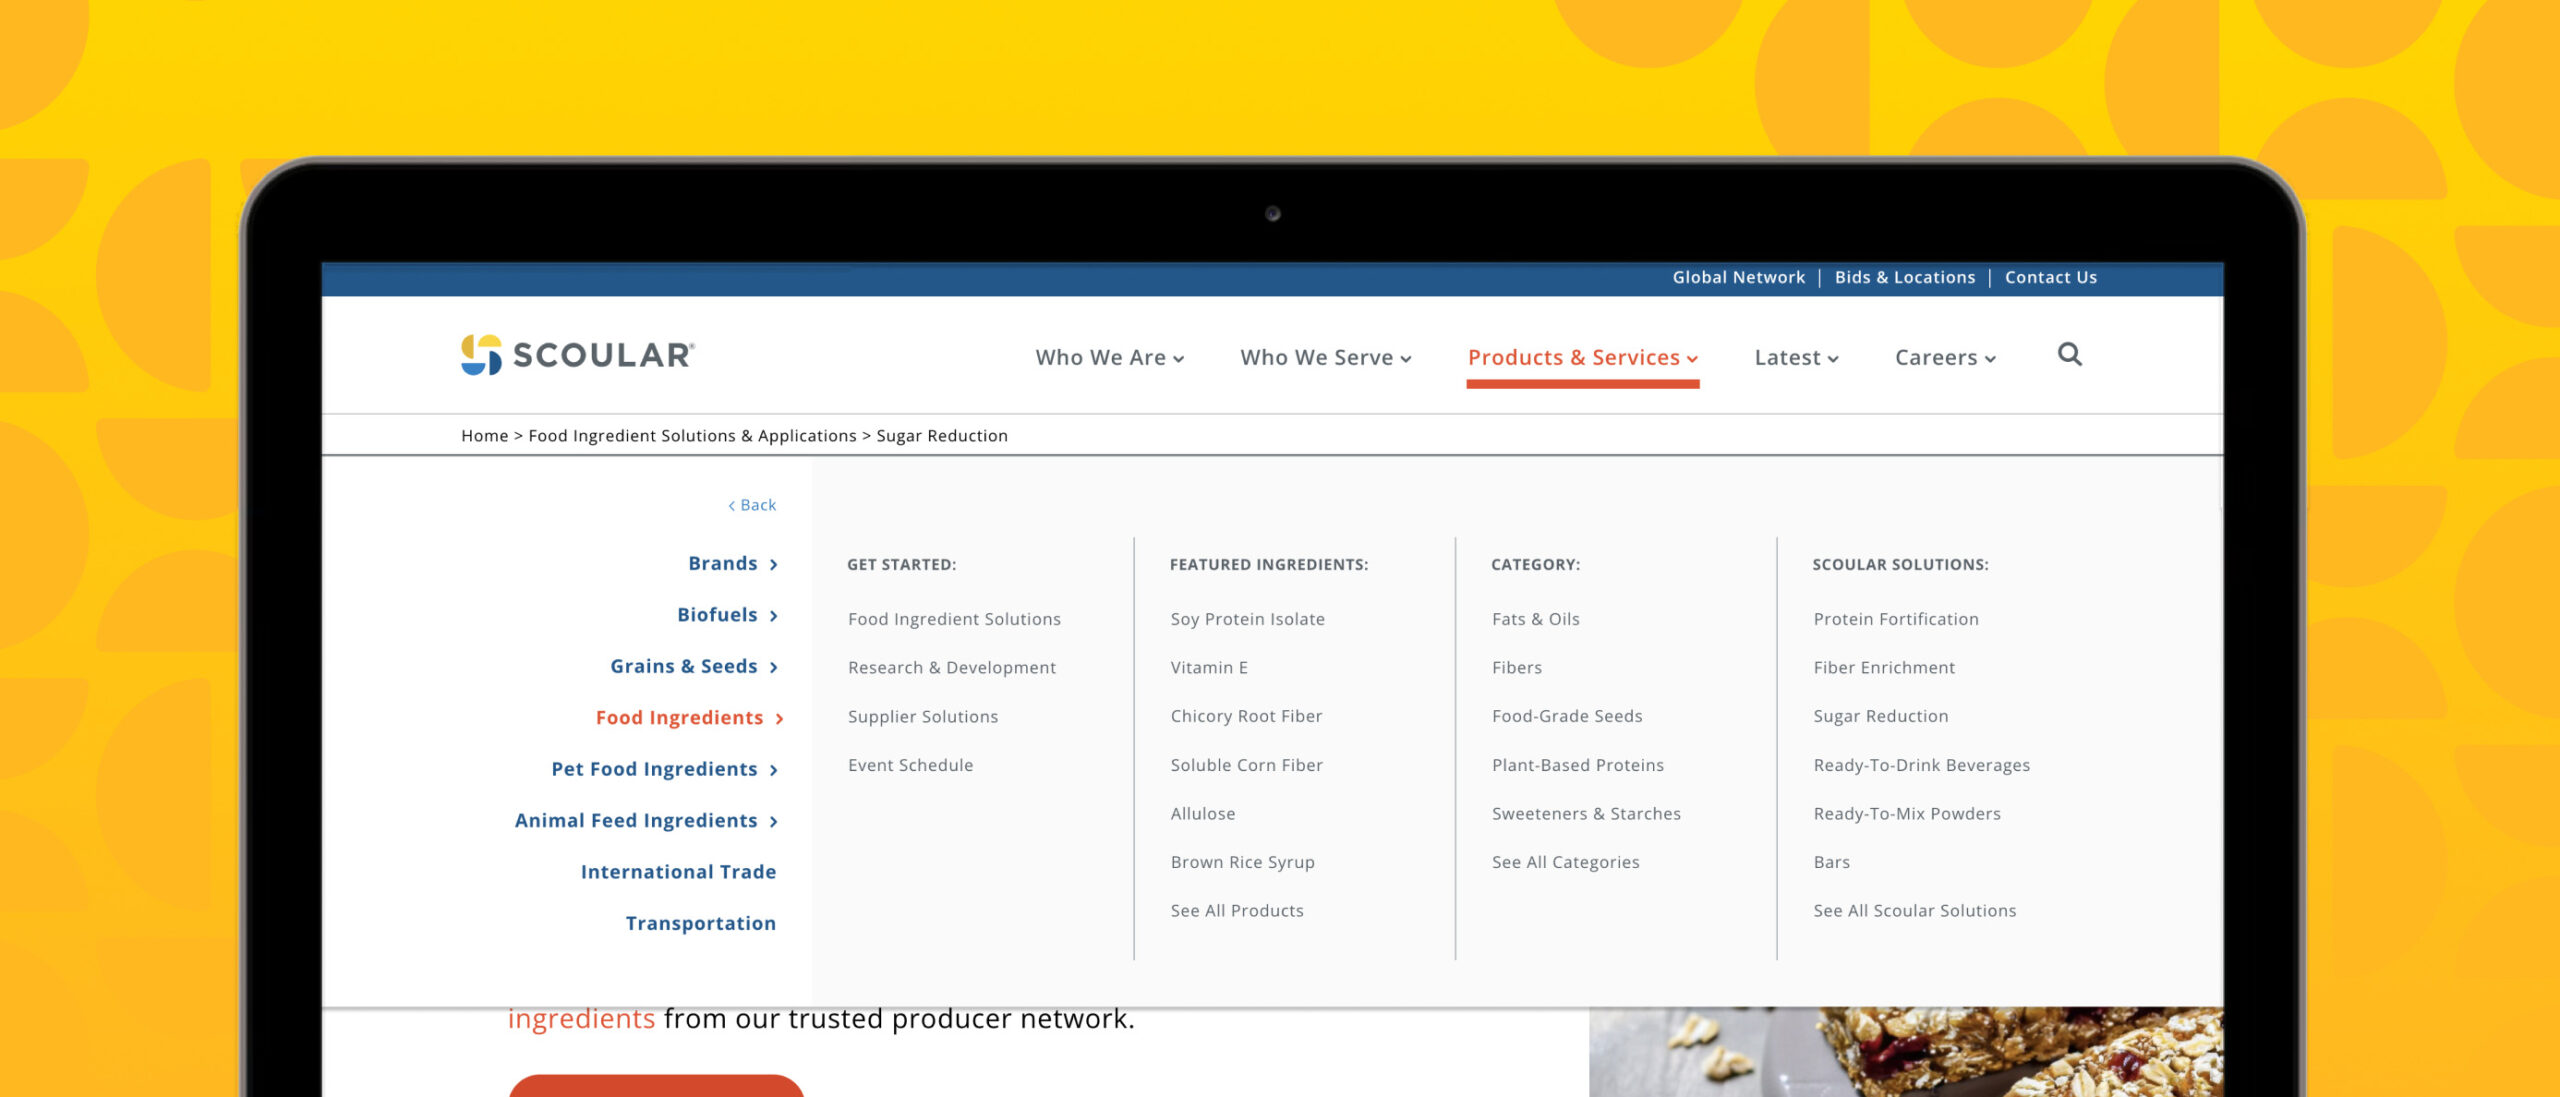Open the Event Schedule page
The width and height of the screenshot is (2560, 1097).
[910, 765]
